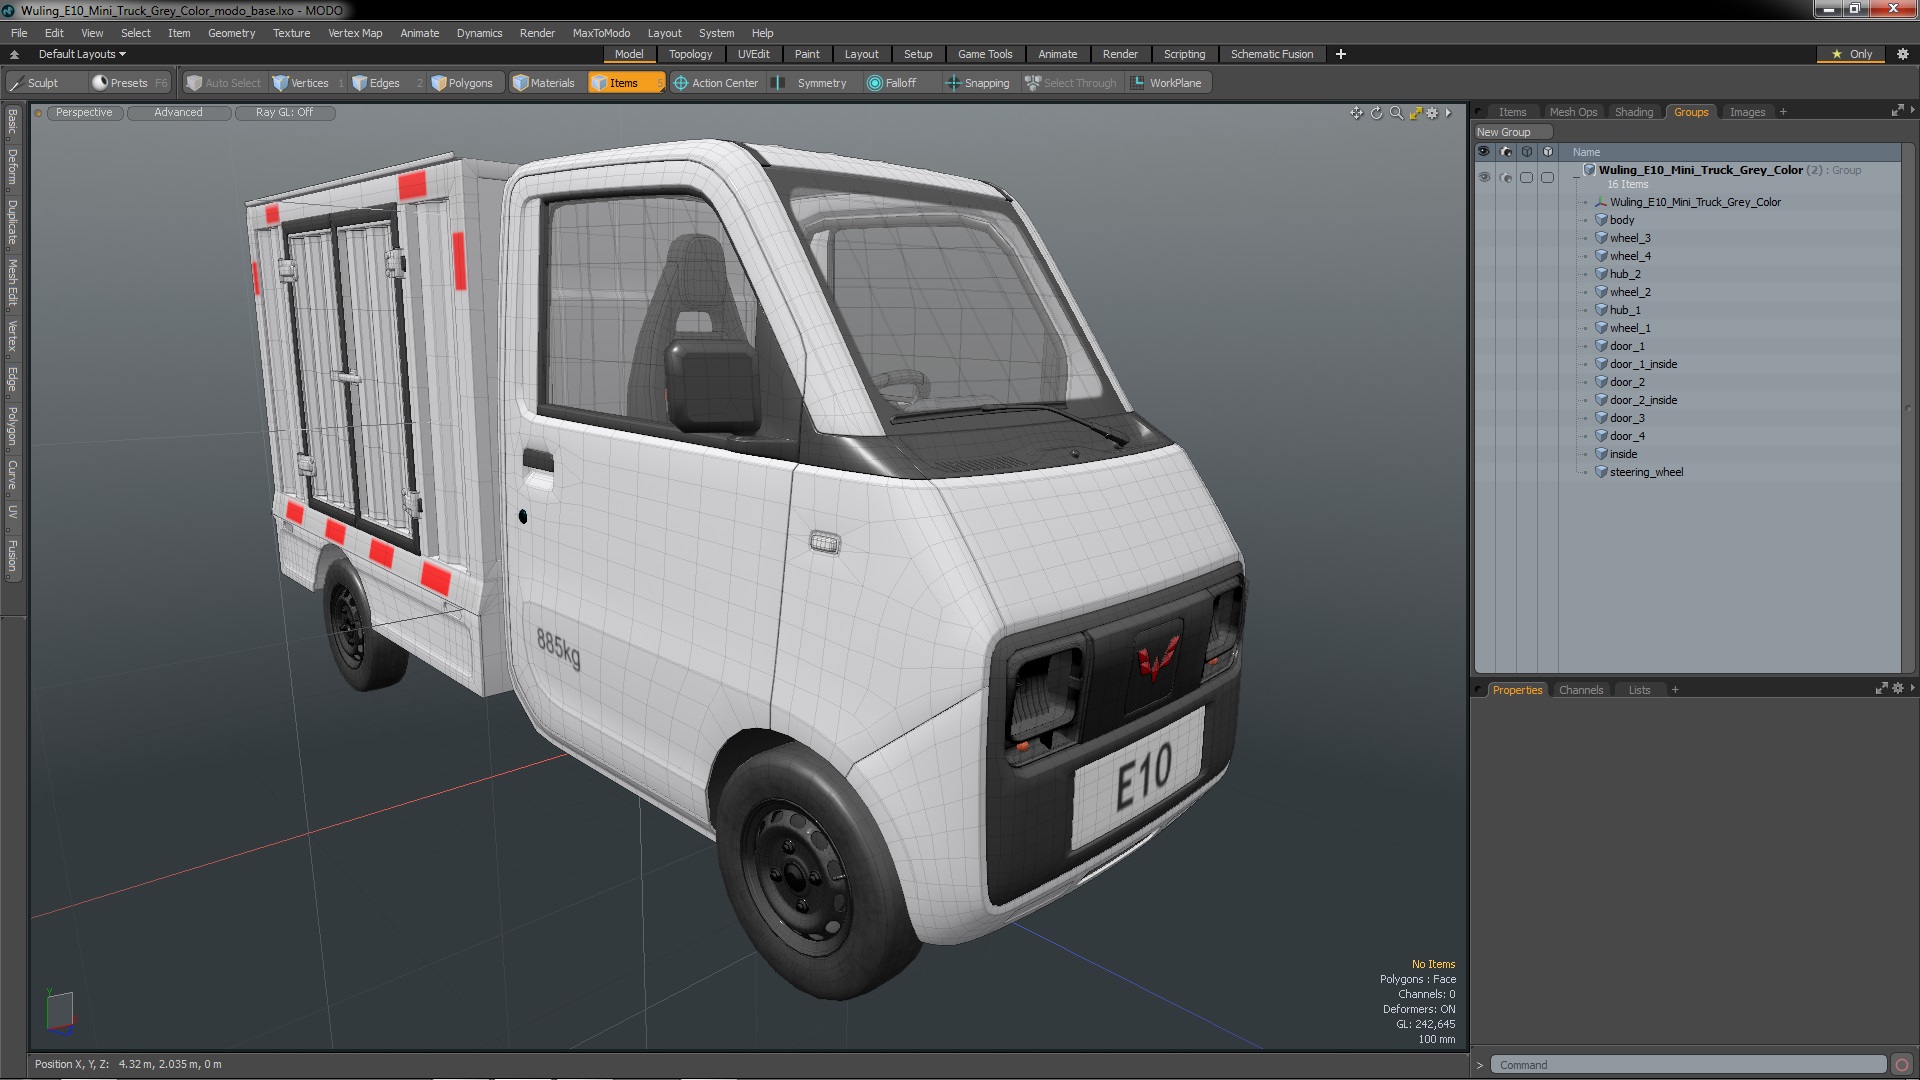The height and width of the screenshot is (1080, 1920).
Task: Open the Default Layouts dropdown
Action: (x=82, y=54)
